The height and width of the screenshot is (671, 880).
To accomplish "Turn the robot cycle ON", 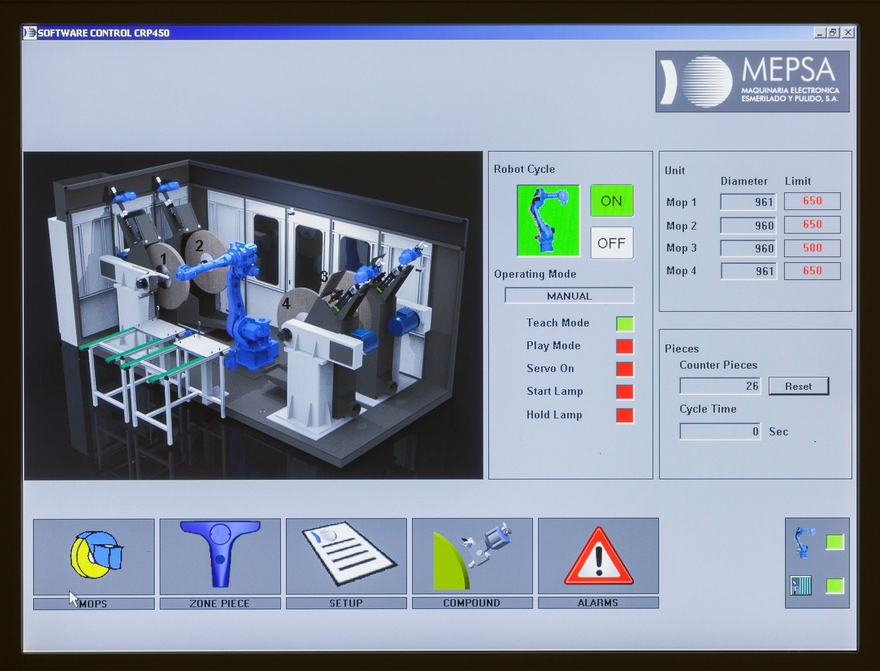I will 611,201.
